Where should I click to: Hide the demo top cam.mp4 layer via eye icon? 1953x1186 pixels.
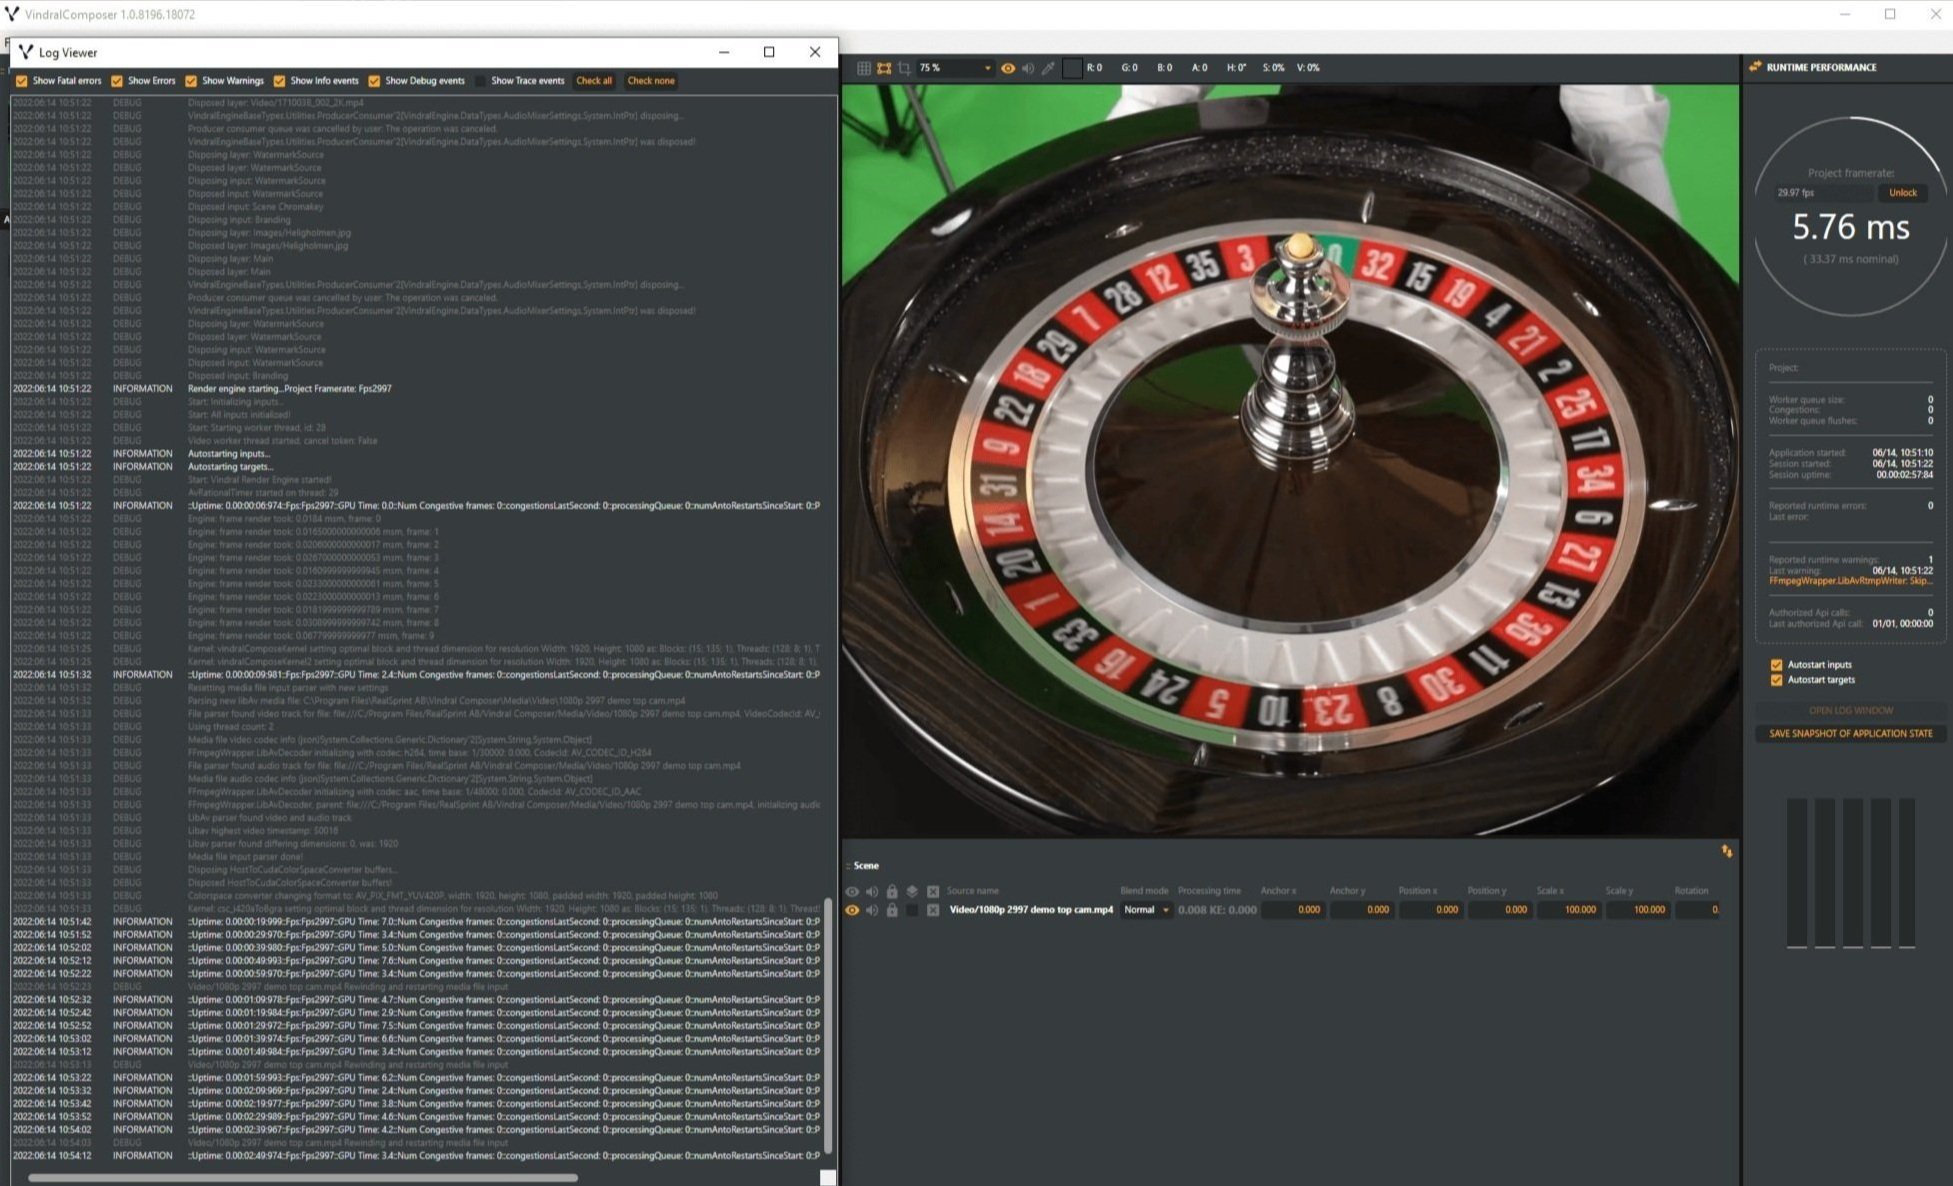852,910
